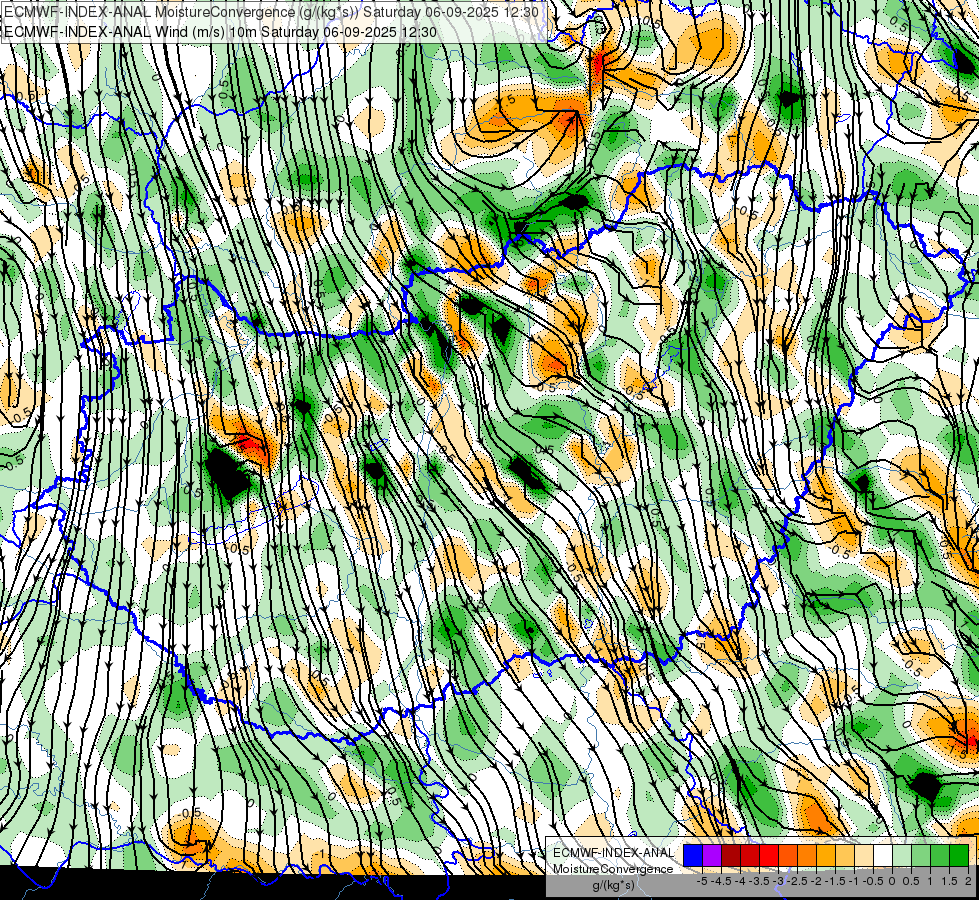This screenshot has height=900, width=979.
Task: Click the Wind (m/s) 10m title line
Action: click(x=220, y=32)
